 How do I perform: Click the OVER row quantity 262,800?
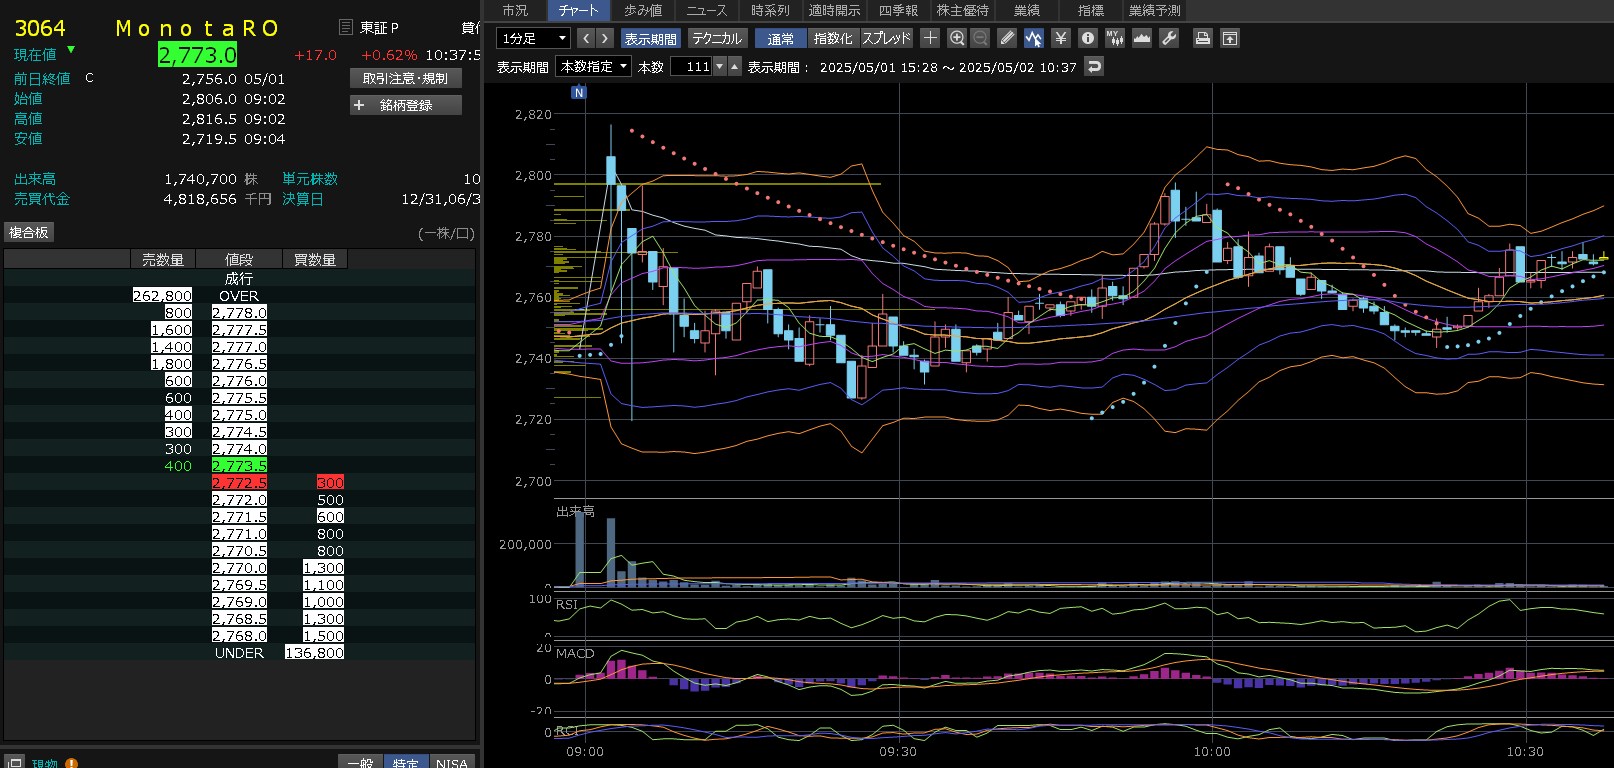click(162, 296)
